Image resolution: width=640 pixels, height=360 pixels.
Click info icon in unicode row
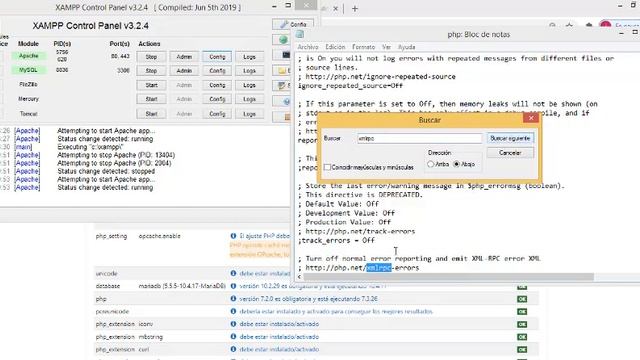[233, 273]
